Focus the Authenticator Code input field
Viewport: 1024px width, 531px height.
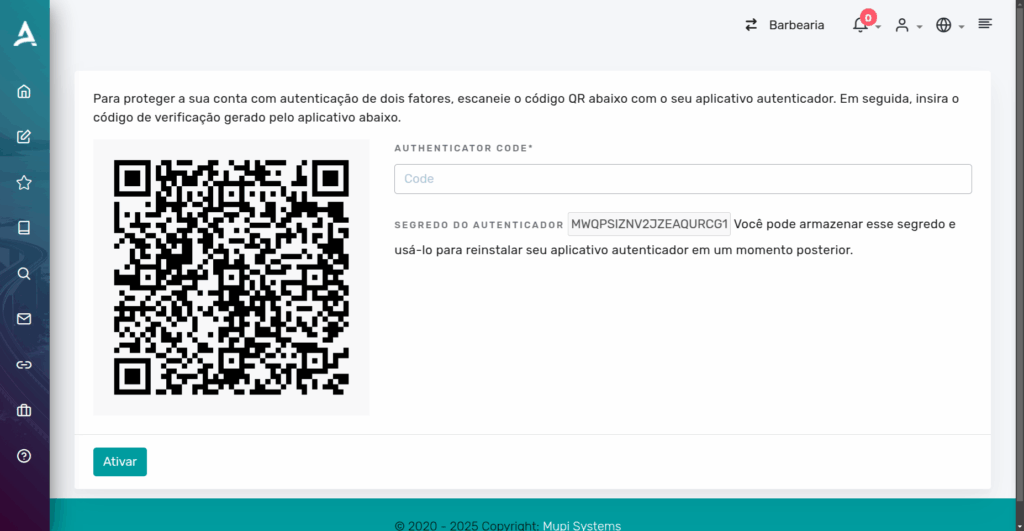pos(682,179)
